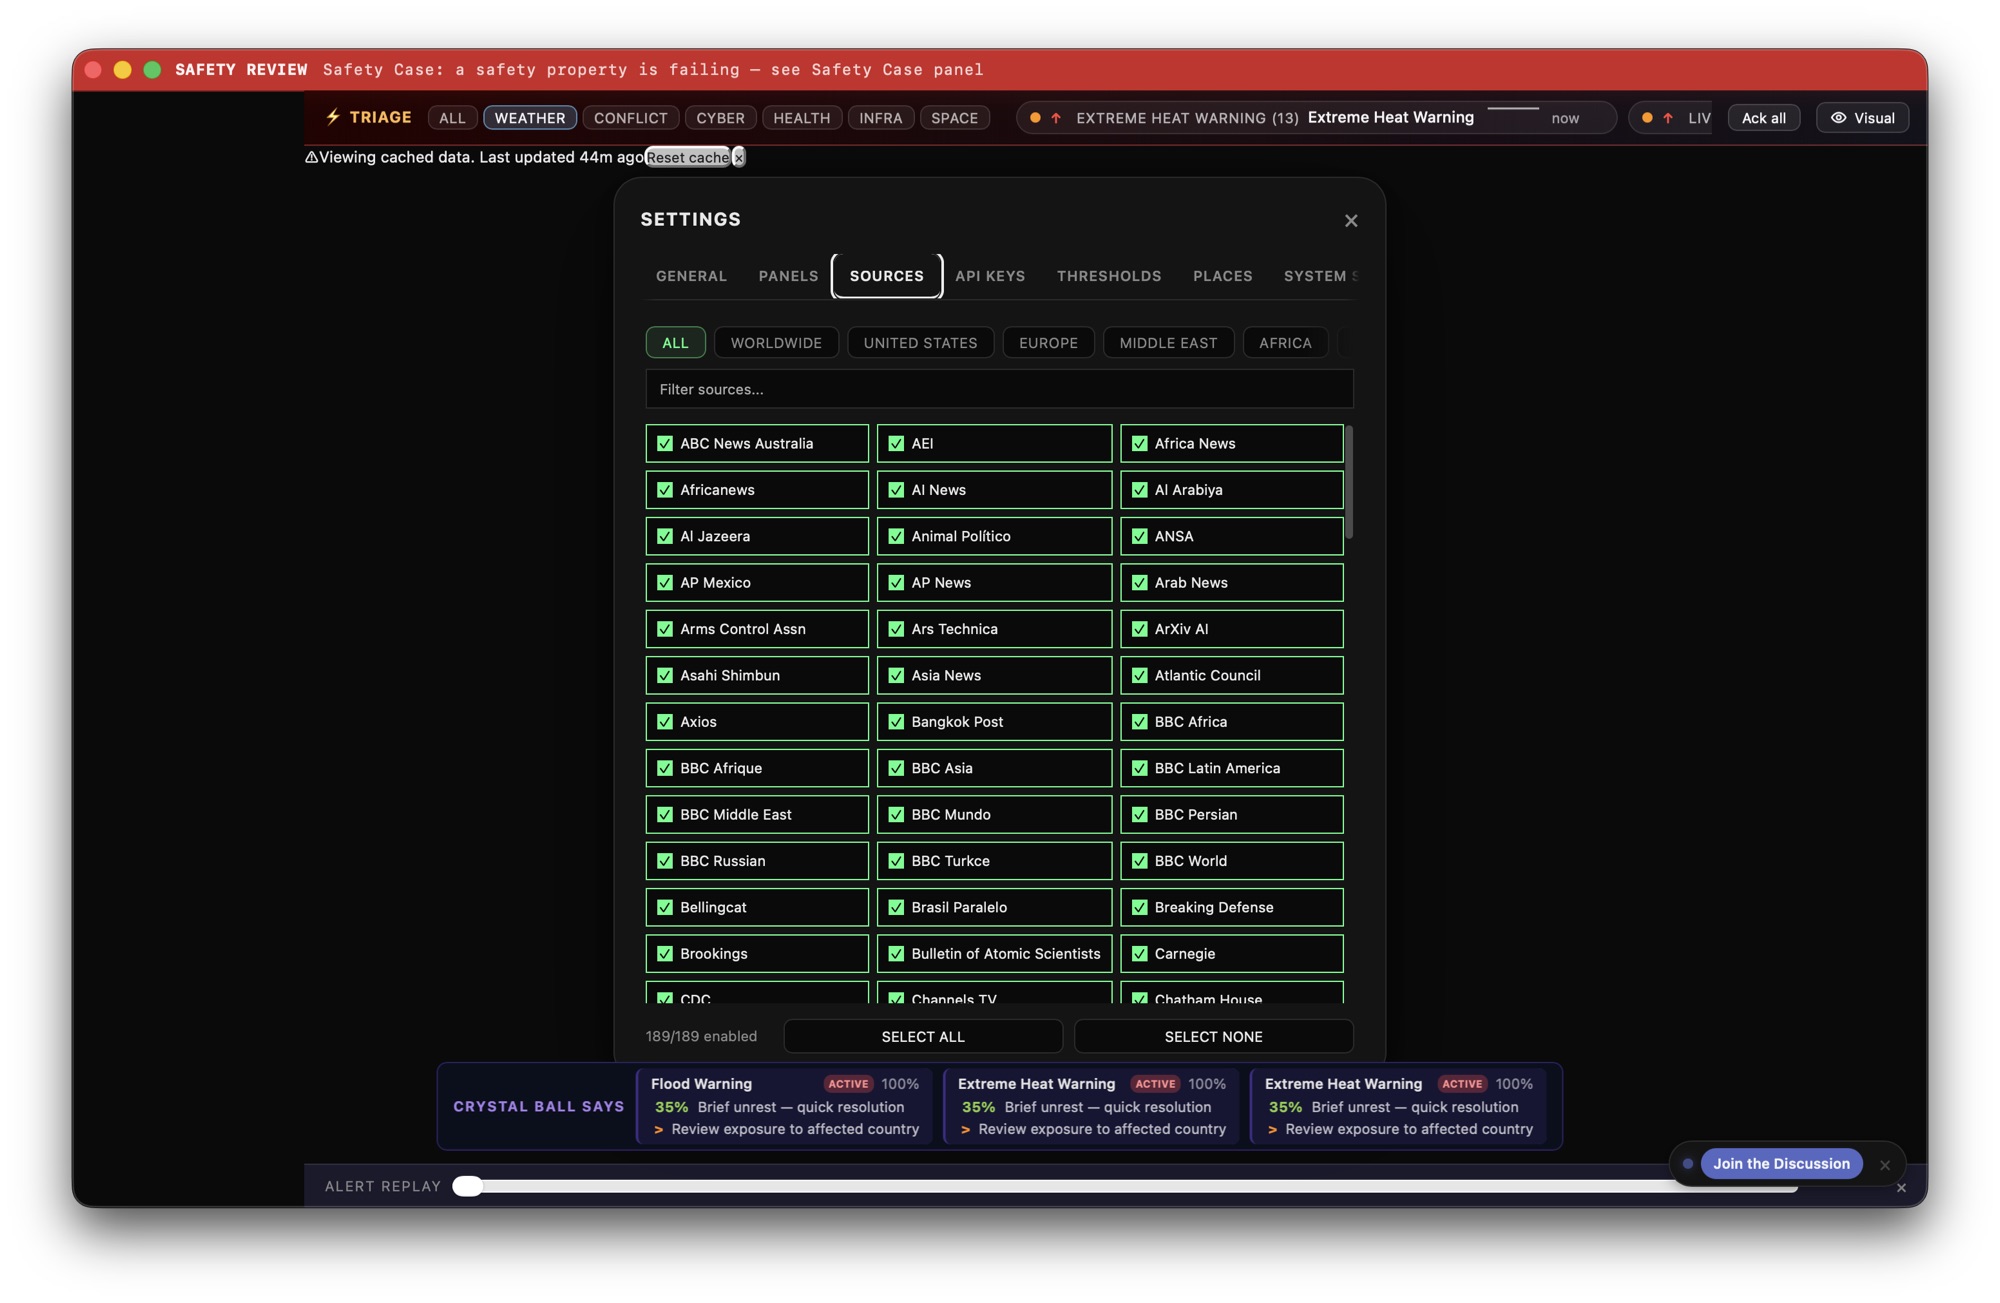The image size is (2000, 1303).
Task: Click the Reset cache button
Action: coord(687,157)
